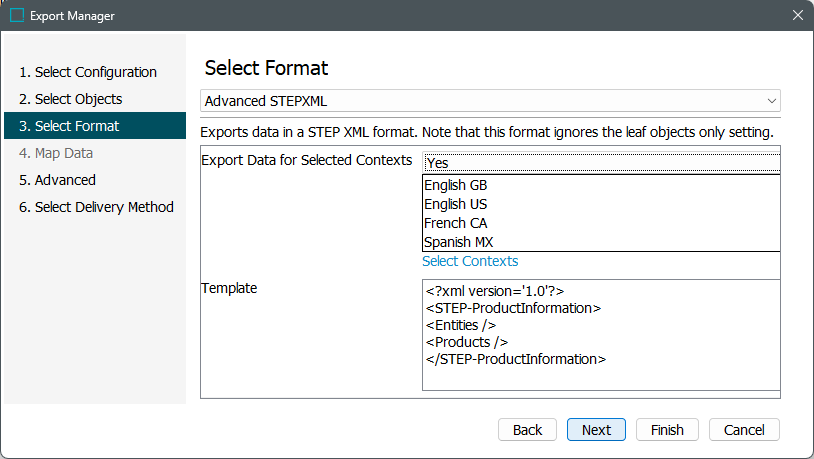
Task: Open the Export Data for Selected Contexts Yes field
Action: coord(600,162)
